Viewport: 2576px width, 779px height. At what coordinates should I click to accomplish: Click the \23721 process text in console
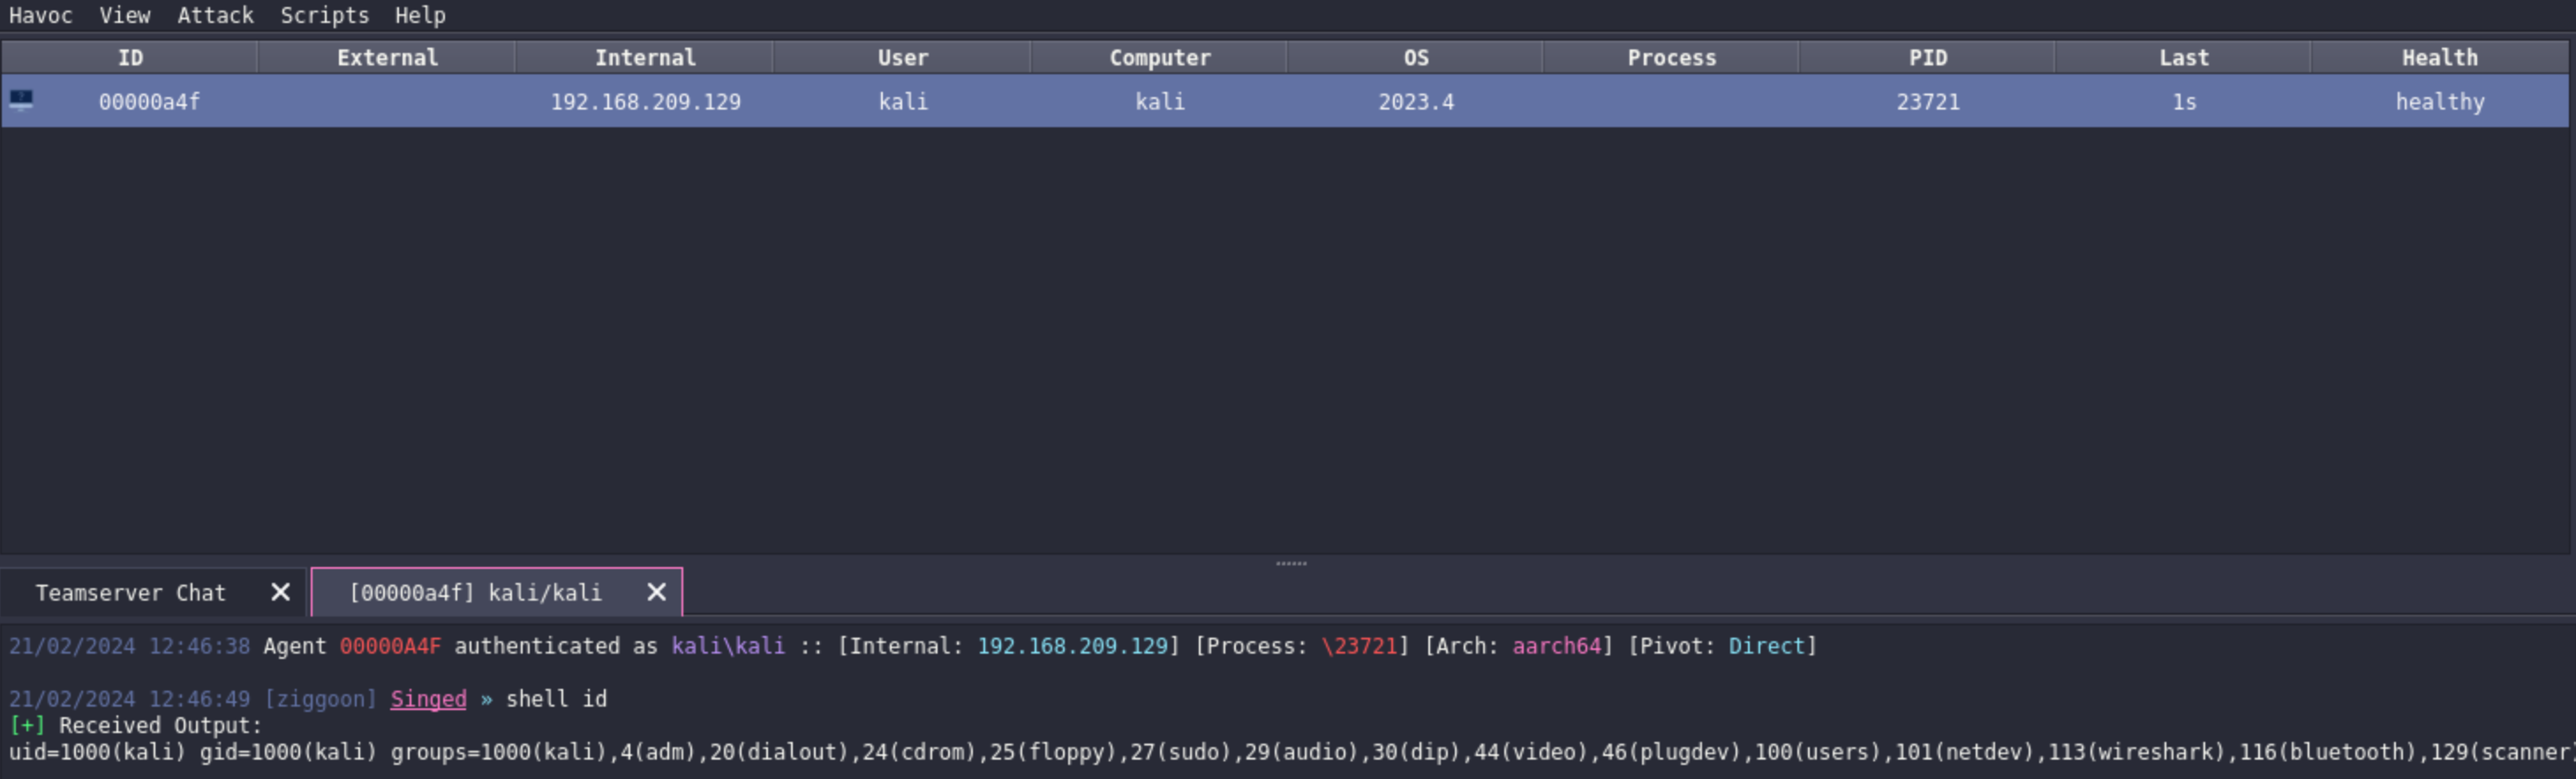pyautogui.click(x=1359, y=646)
